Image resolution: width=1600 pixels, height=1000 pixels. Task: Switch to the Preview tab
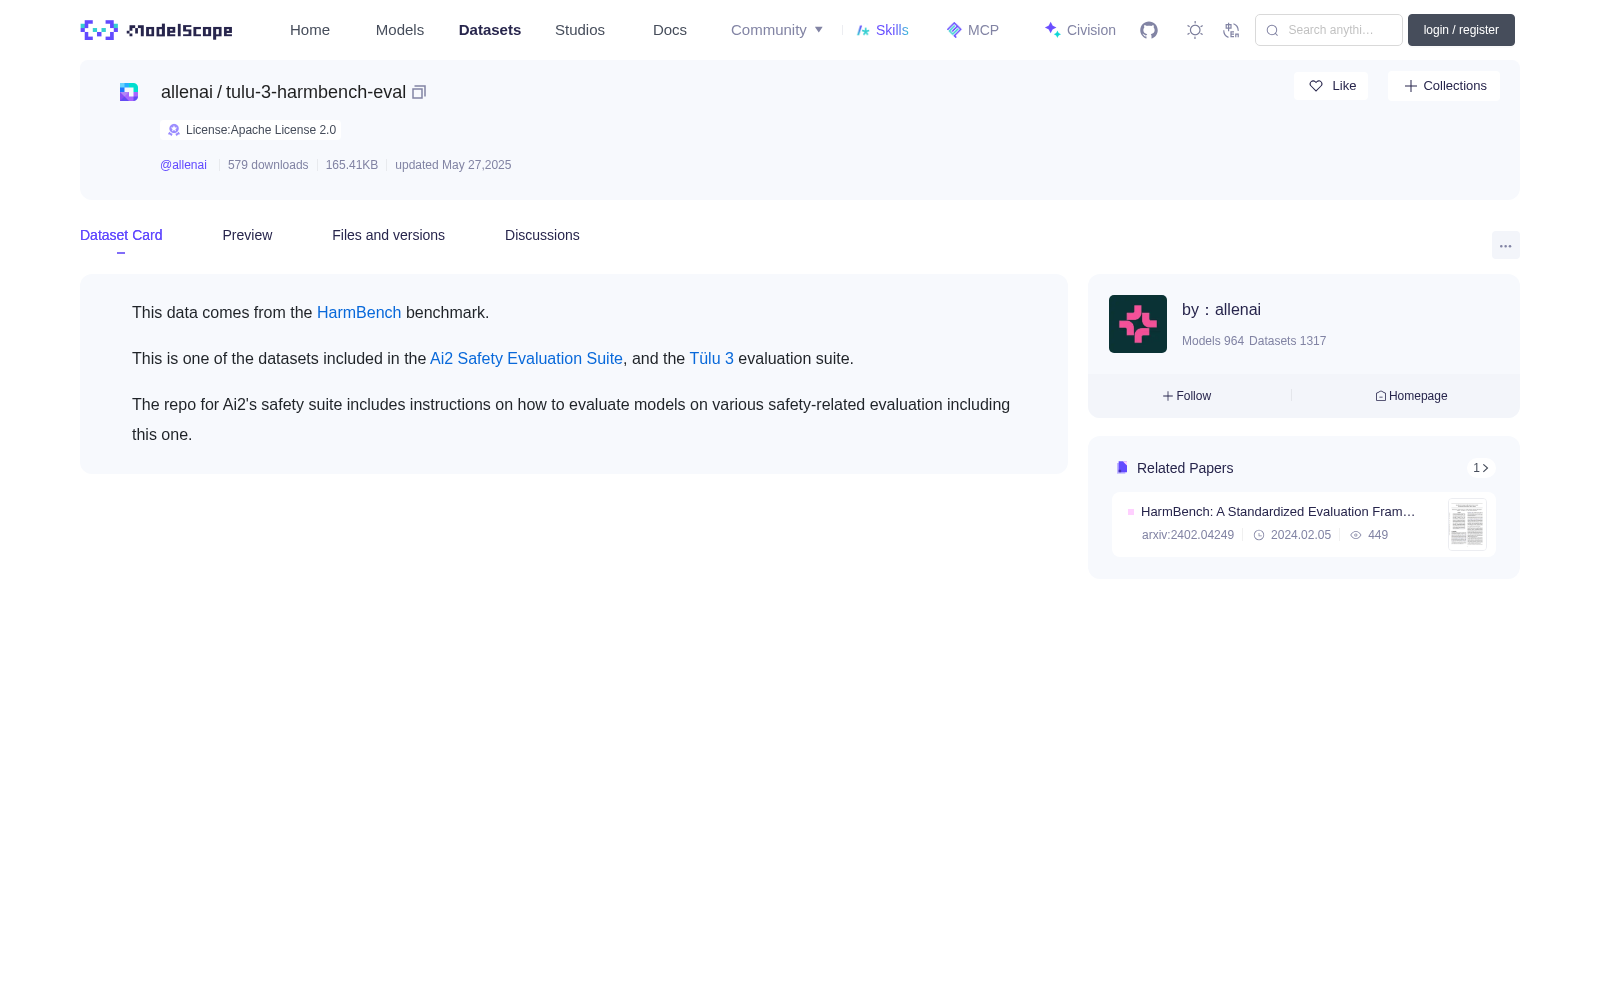tap(247, 235)
